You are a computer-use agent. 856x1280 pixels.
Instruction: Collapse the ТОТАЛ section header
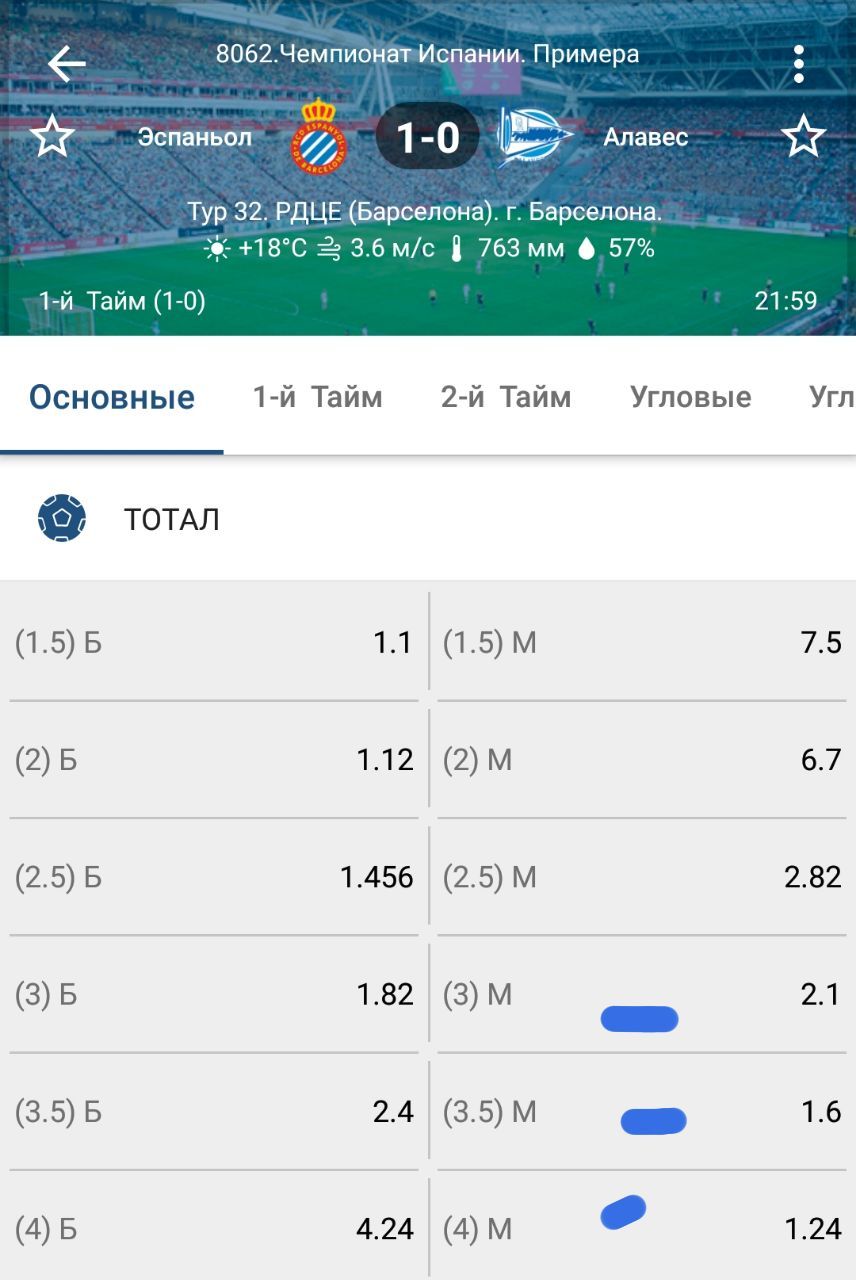point(428,519)
